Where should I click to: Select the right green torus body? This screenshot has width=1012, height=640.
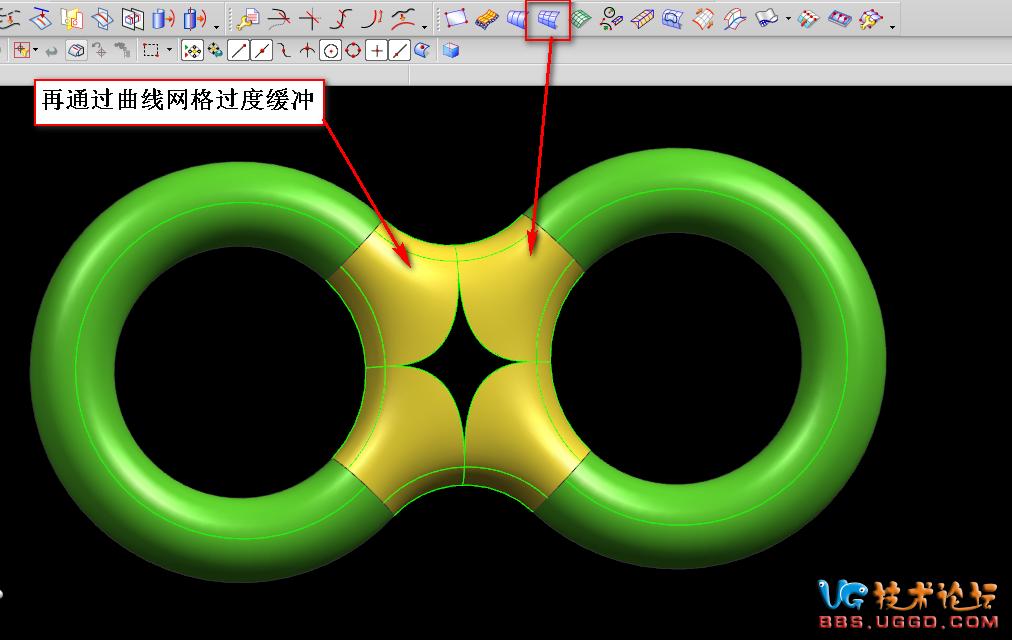tap(843, 358)
